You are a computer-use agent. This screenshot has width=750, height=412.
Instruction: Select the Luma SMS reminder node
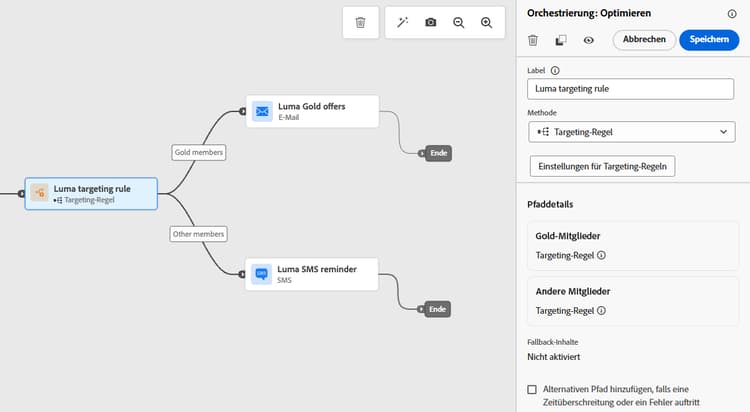point(312,274)
